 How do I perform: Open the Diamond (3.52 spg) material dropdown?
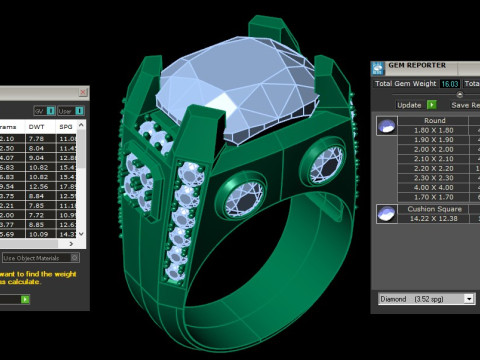click(x=427, y=299)
